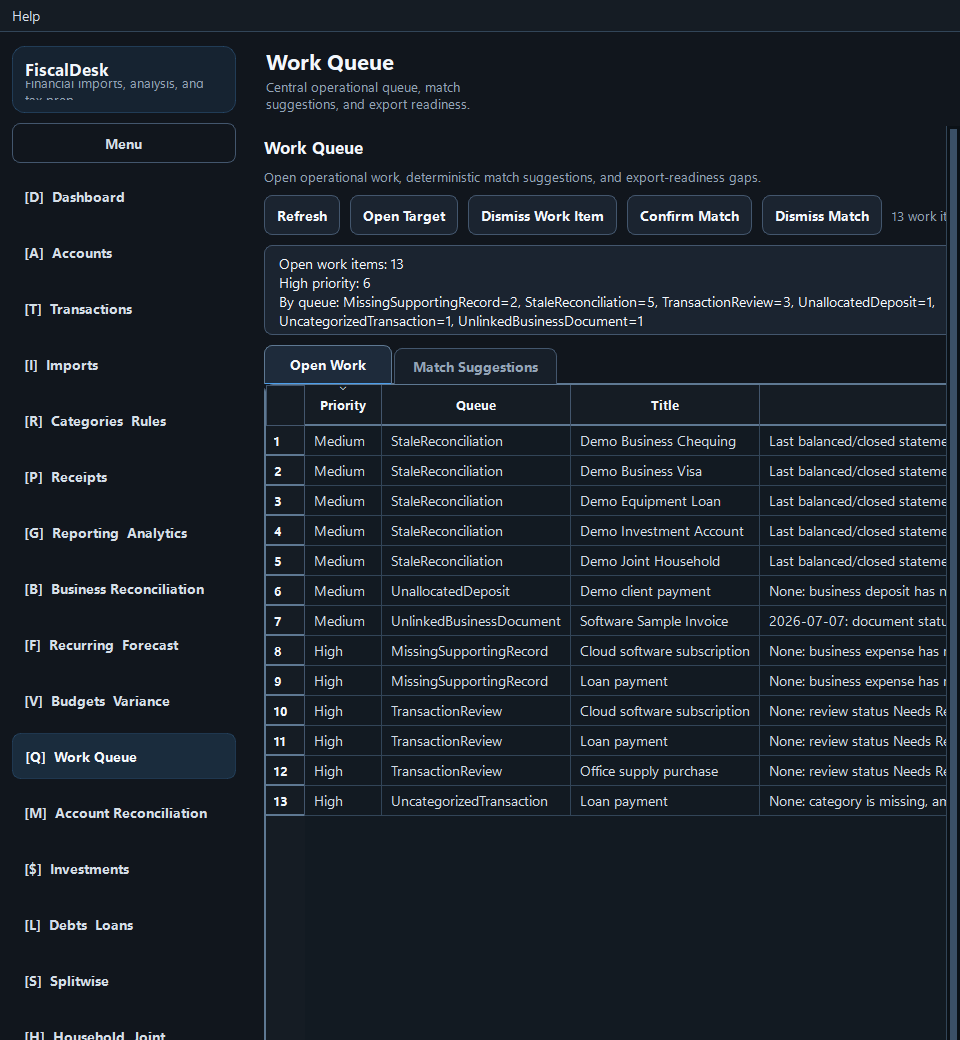Click MissingSupportingRecord cell in row 9

pos(476,681)
